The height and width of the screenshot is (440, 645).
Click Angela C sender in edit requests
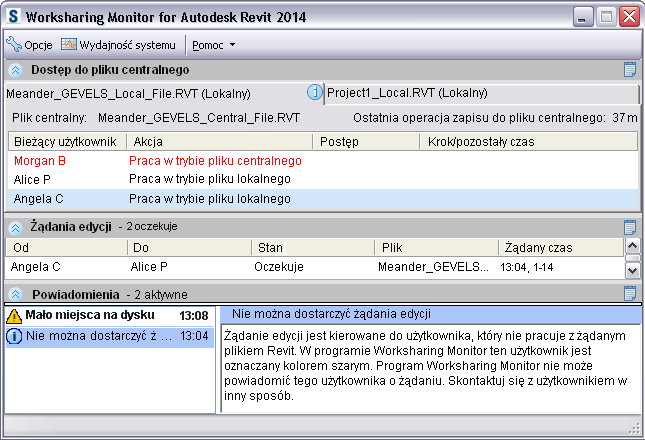tap(35, 267)
